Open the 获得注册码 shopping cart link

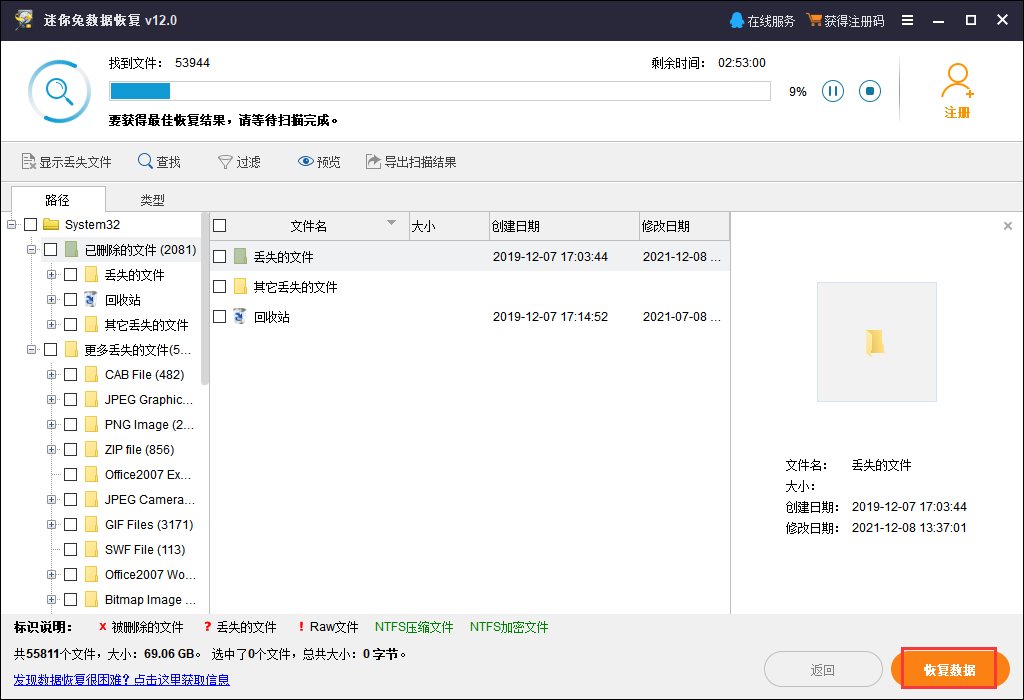pyautogui.click(x=845, y=20)
